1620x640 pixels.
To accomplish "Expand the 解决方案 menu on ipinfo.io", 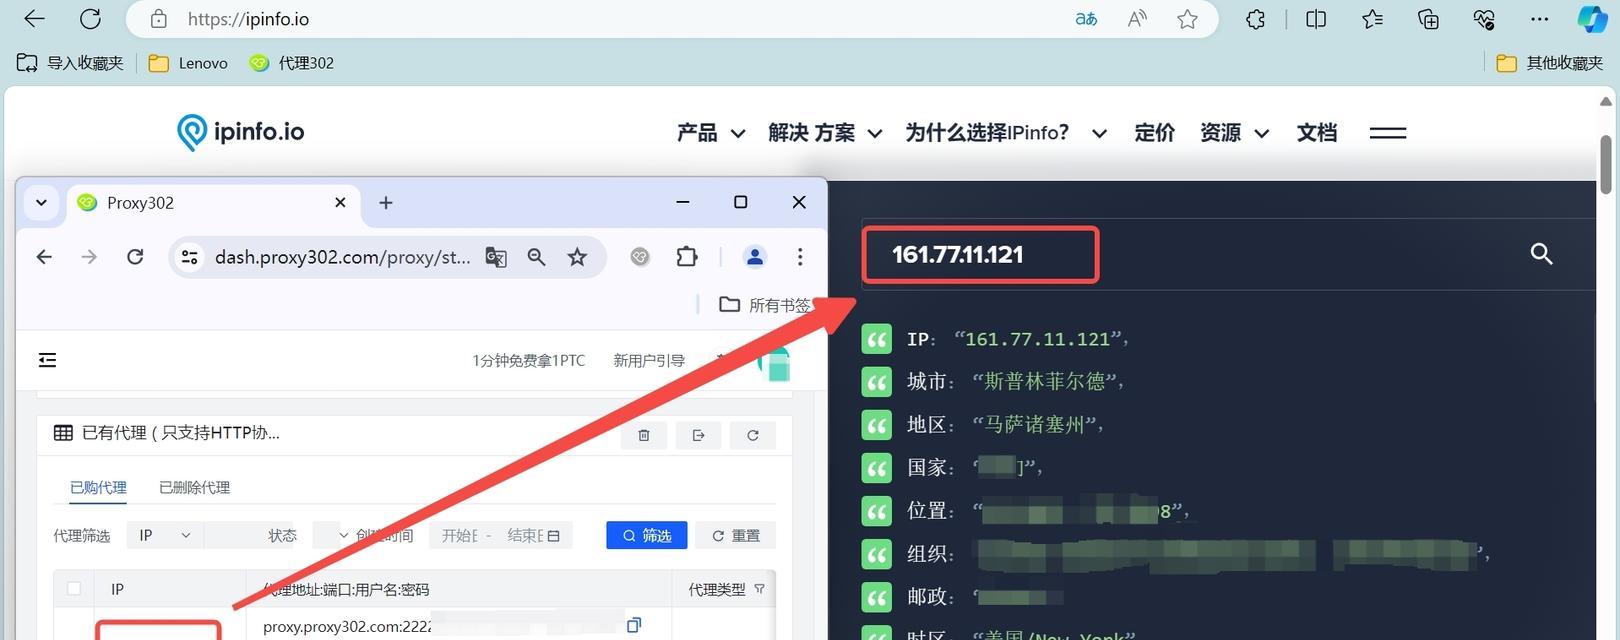I will pos(825,133).
